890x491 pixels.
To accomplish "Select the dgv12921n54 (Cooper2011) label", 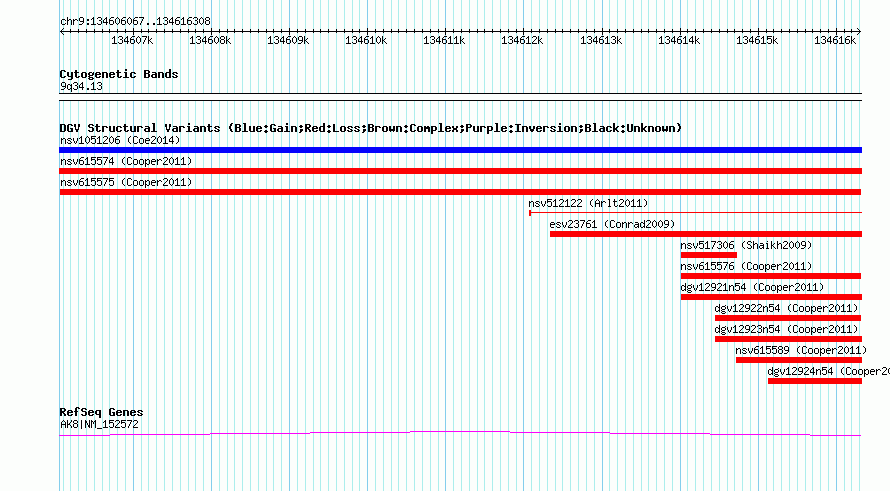I will pos(752,287).
